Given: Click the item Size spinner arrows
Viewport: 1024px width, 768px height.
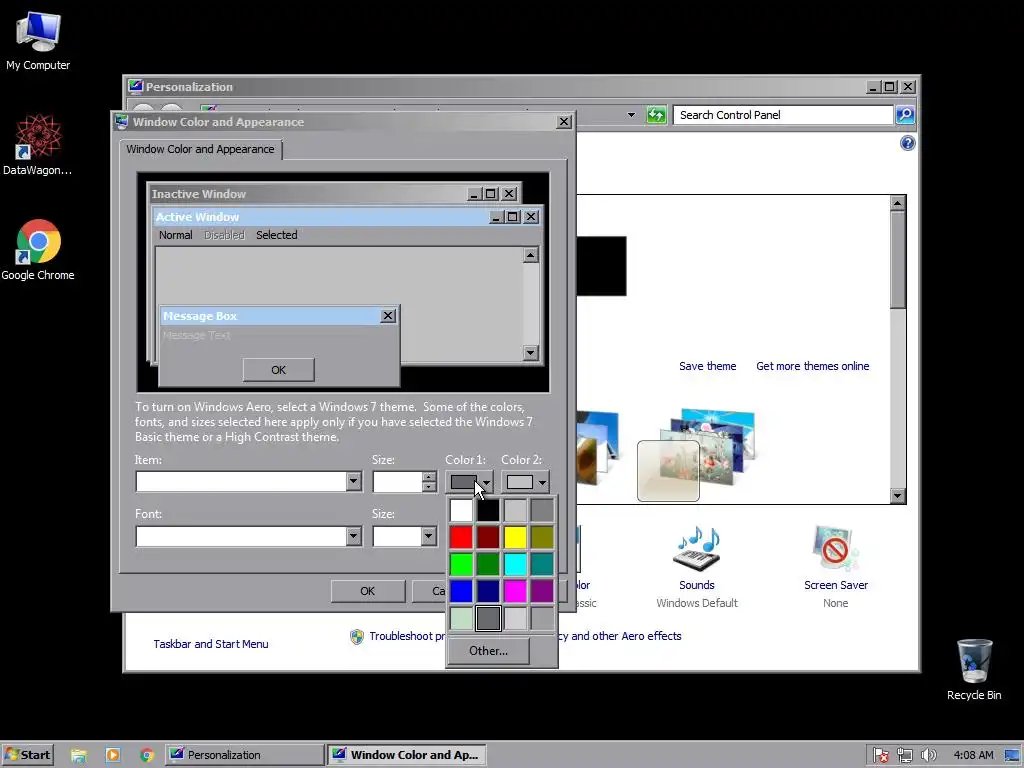Looking at the screenshot, I should (428, 482).
